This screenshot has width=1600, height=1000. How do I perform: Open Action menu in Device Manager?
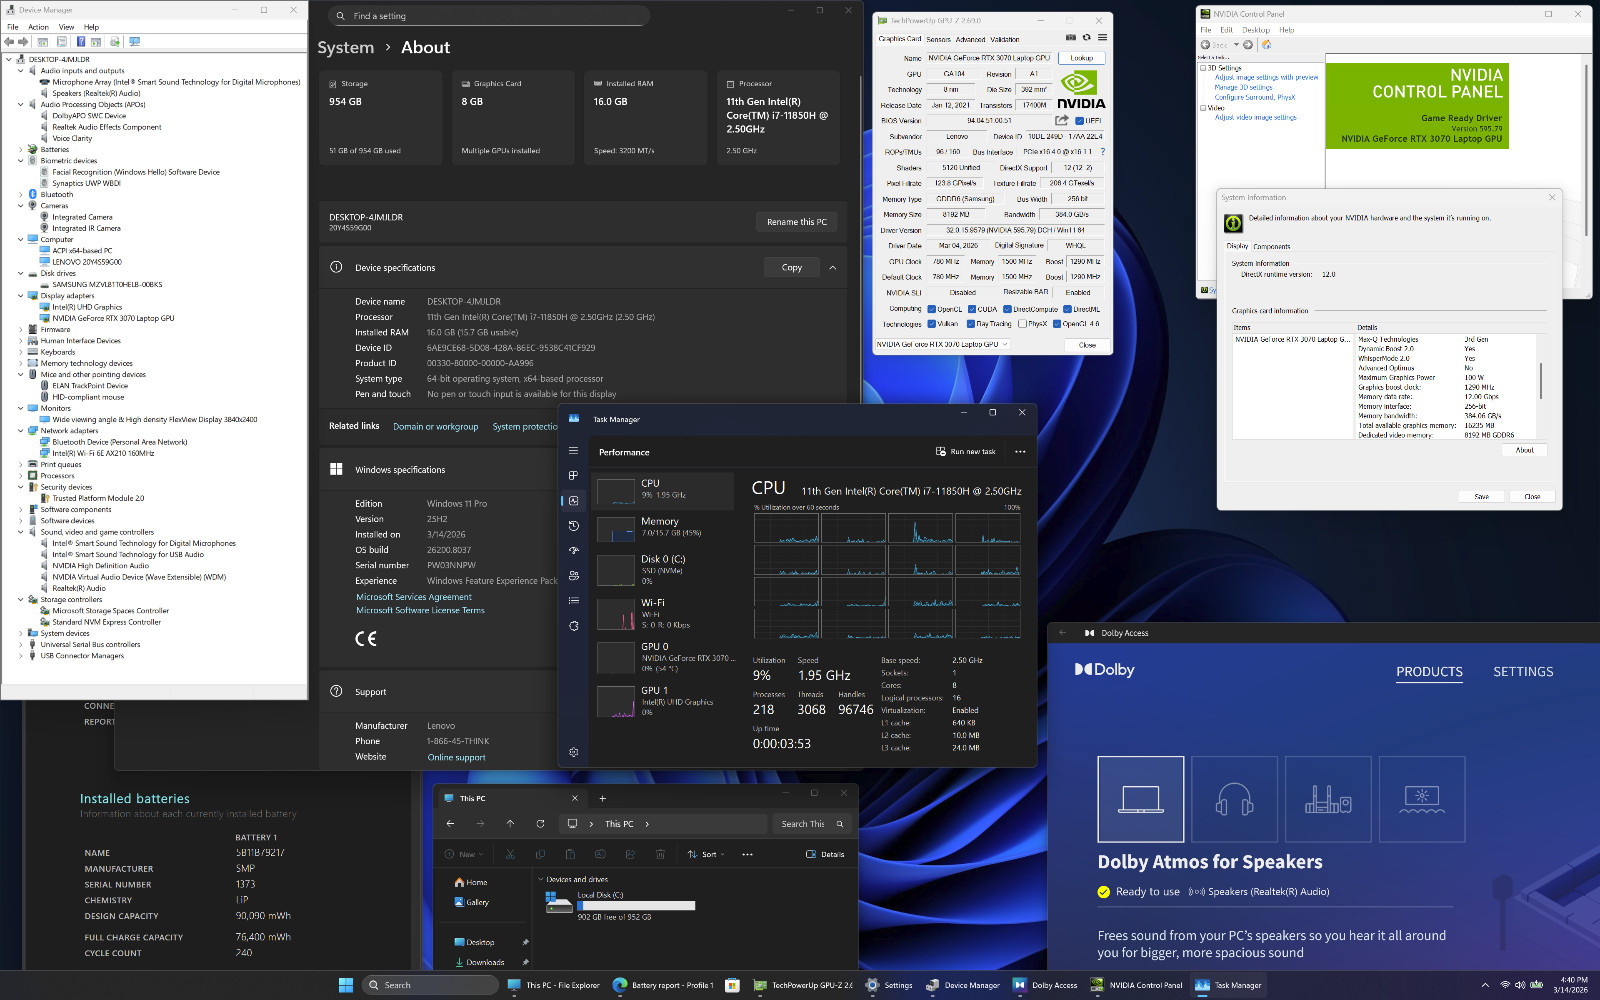(x=38, y=27)
